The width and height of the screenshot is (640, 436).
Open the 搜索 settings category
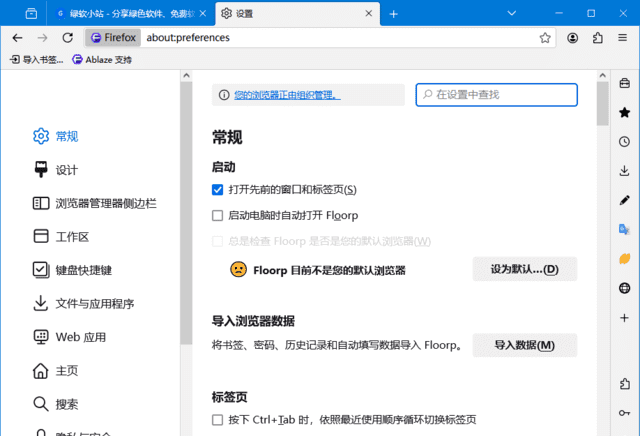(56, 404)
